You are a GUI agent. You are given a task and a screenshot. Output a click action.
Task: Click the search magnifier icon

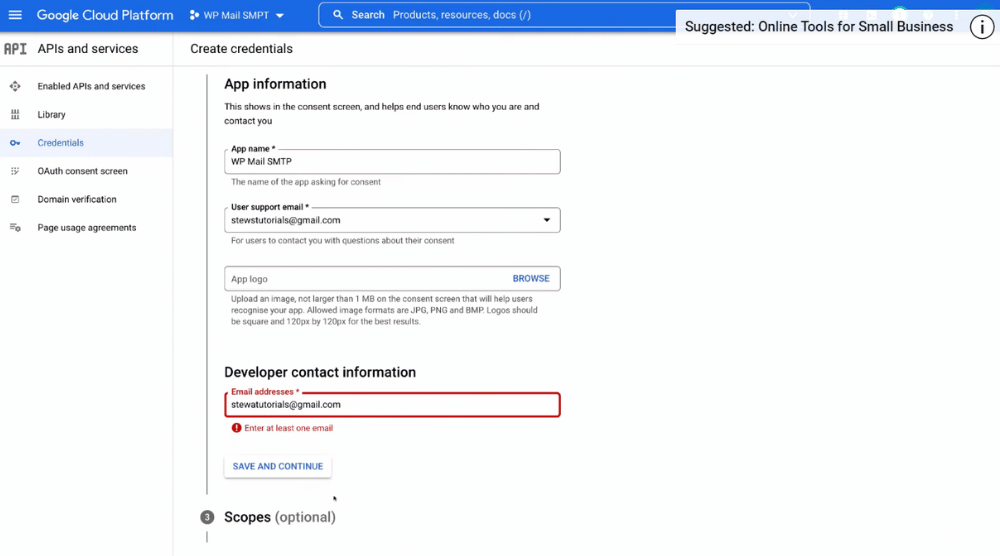pos(338,15)
